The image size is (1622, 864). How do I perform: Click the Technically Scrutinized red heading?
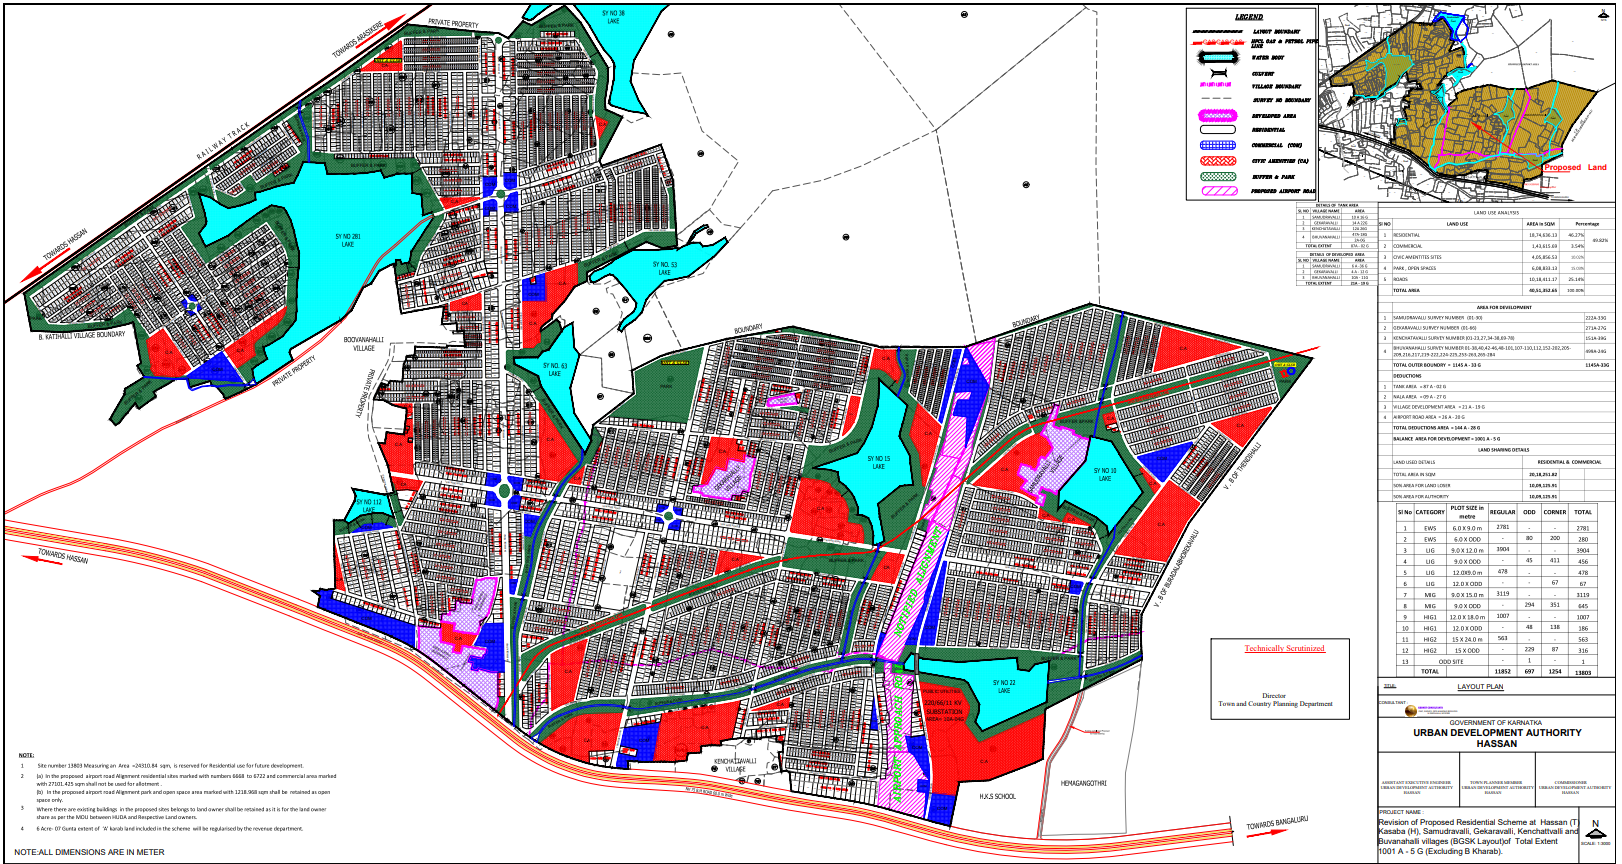click(x=1284, y=649)
